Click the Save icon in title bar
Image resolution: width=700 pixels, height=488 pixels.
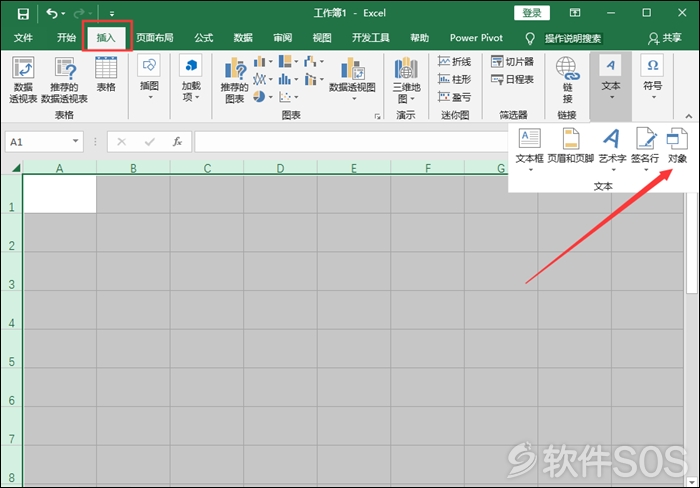[23, 13]
